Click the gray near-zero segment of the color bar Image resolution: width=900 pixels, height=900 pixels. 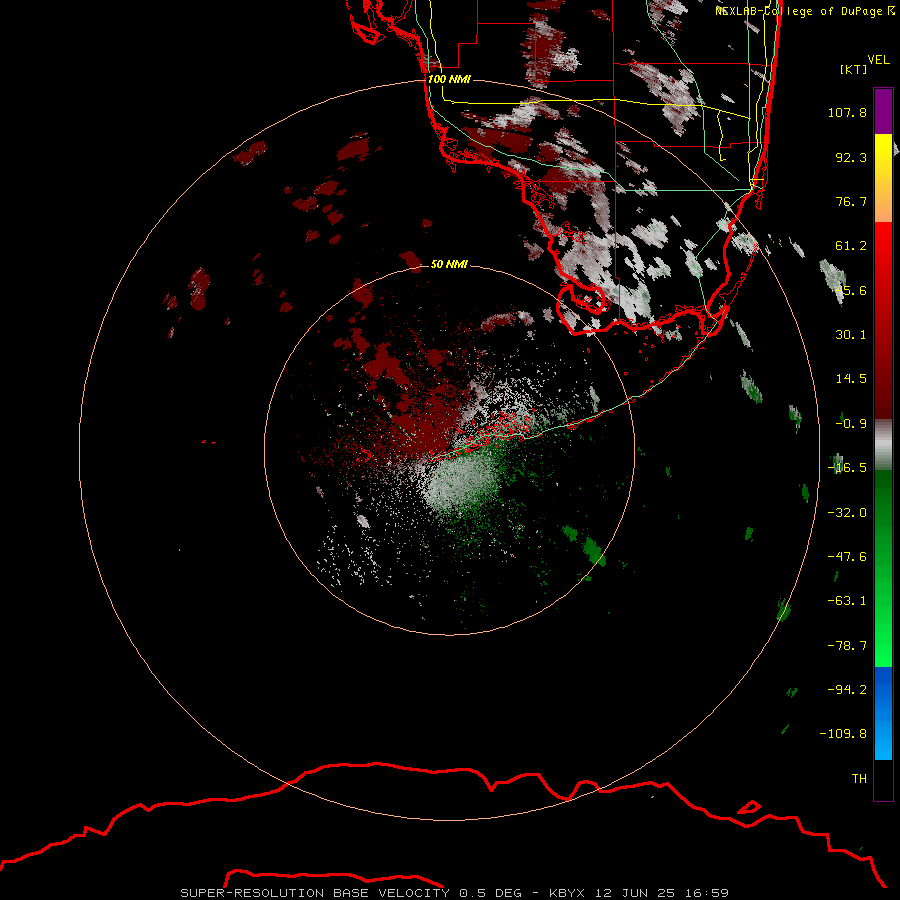[883, 444]
